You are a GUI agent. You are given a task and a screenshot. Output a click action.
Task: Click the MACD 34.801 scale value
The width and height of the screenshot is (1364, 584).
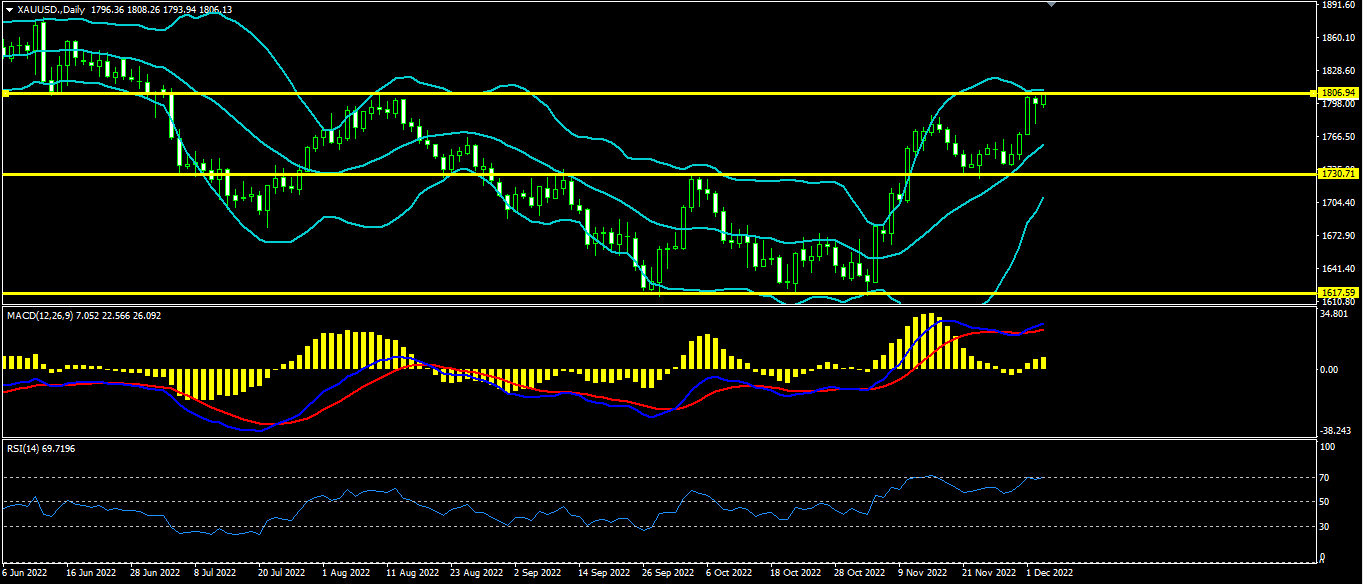tap(1335, 314)
